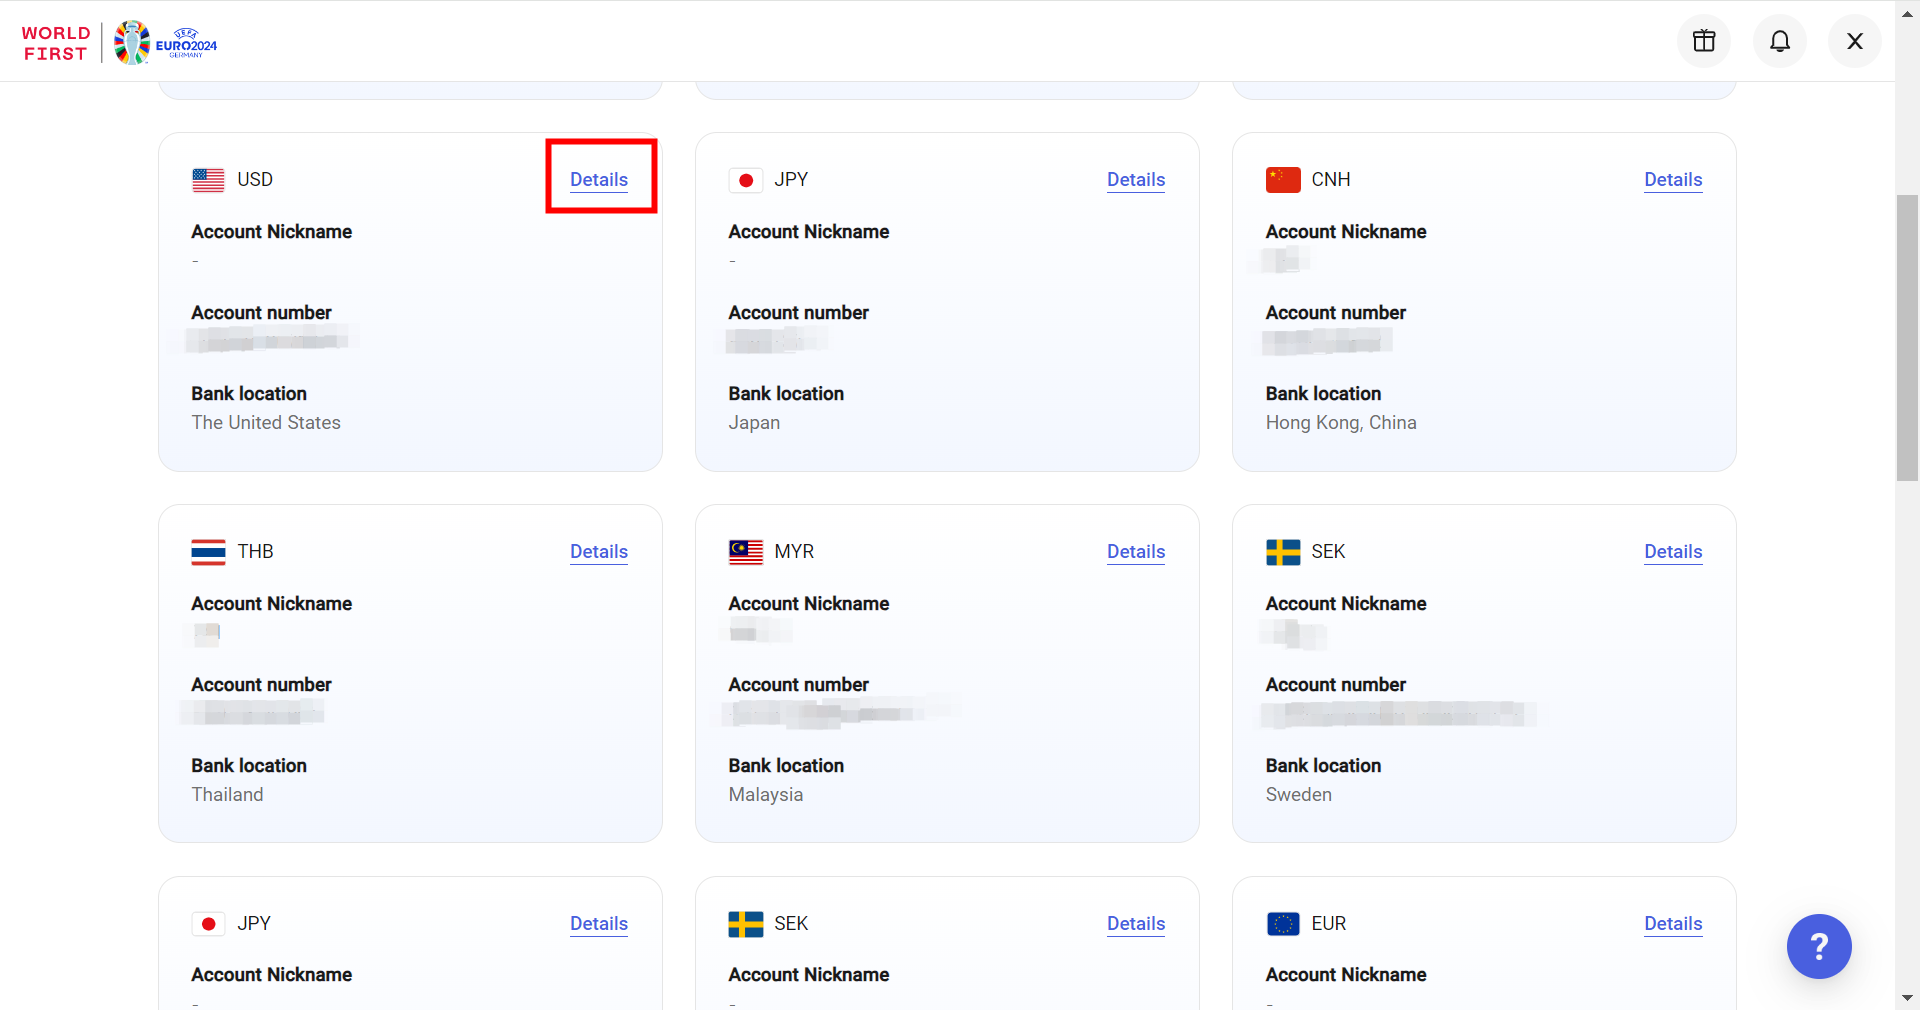
Task: Click the EUR European Union flag icon
Action: (1282, 924)
